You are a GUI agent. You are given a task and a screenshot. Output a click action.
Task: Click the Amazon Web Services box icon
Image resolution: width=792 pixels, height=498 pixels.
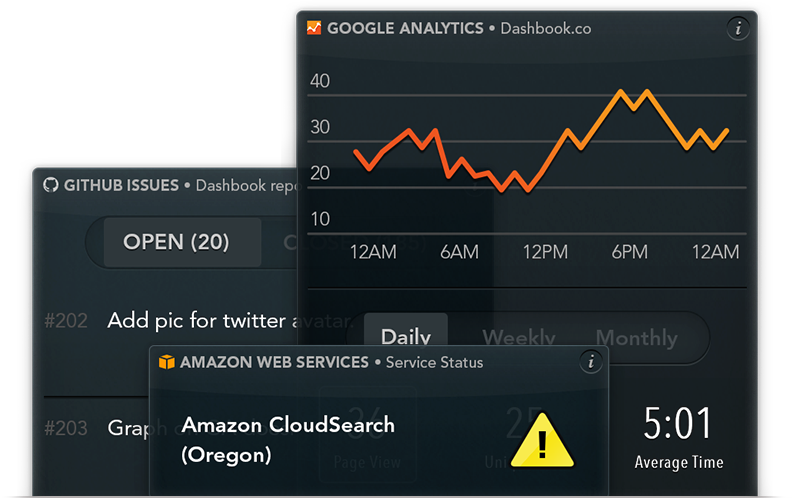click(x=166, y=362)
